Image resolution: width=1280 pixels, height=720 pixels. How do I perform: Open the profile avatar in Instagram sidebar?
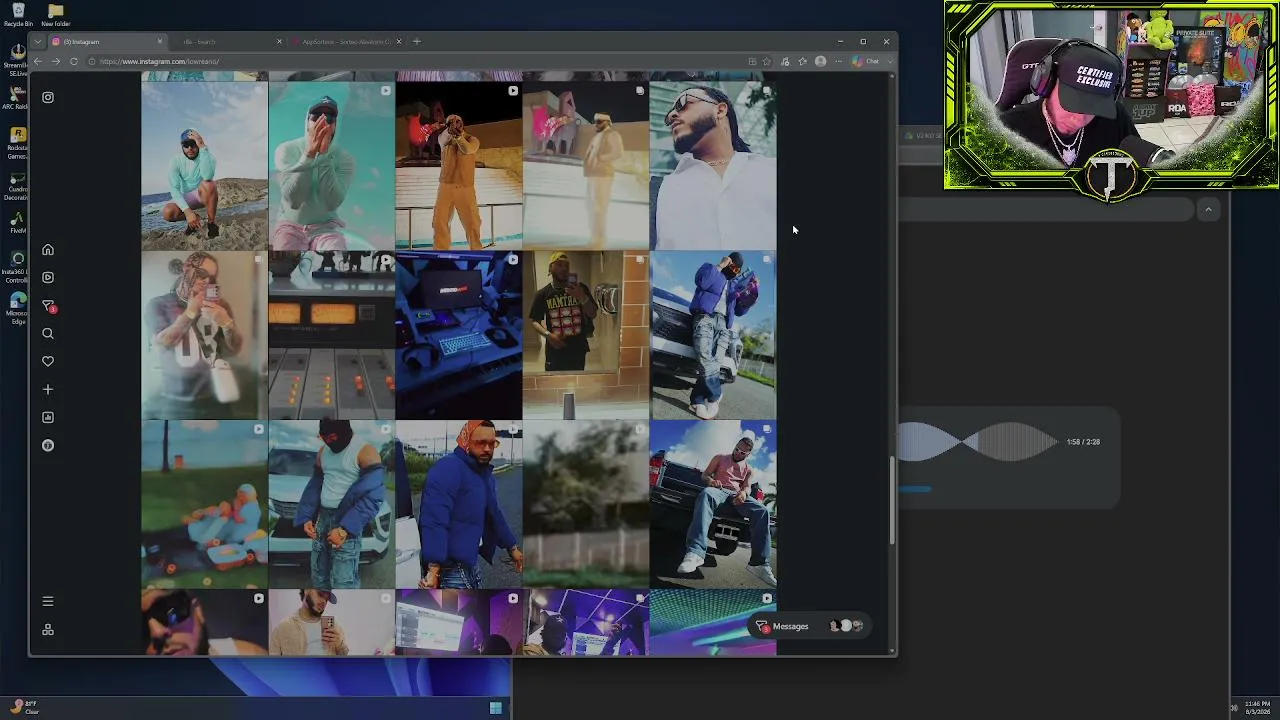pyautogui.click(x=48, y=446)
